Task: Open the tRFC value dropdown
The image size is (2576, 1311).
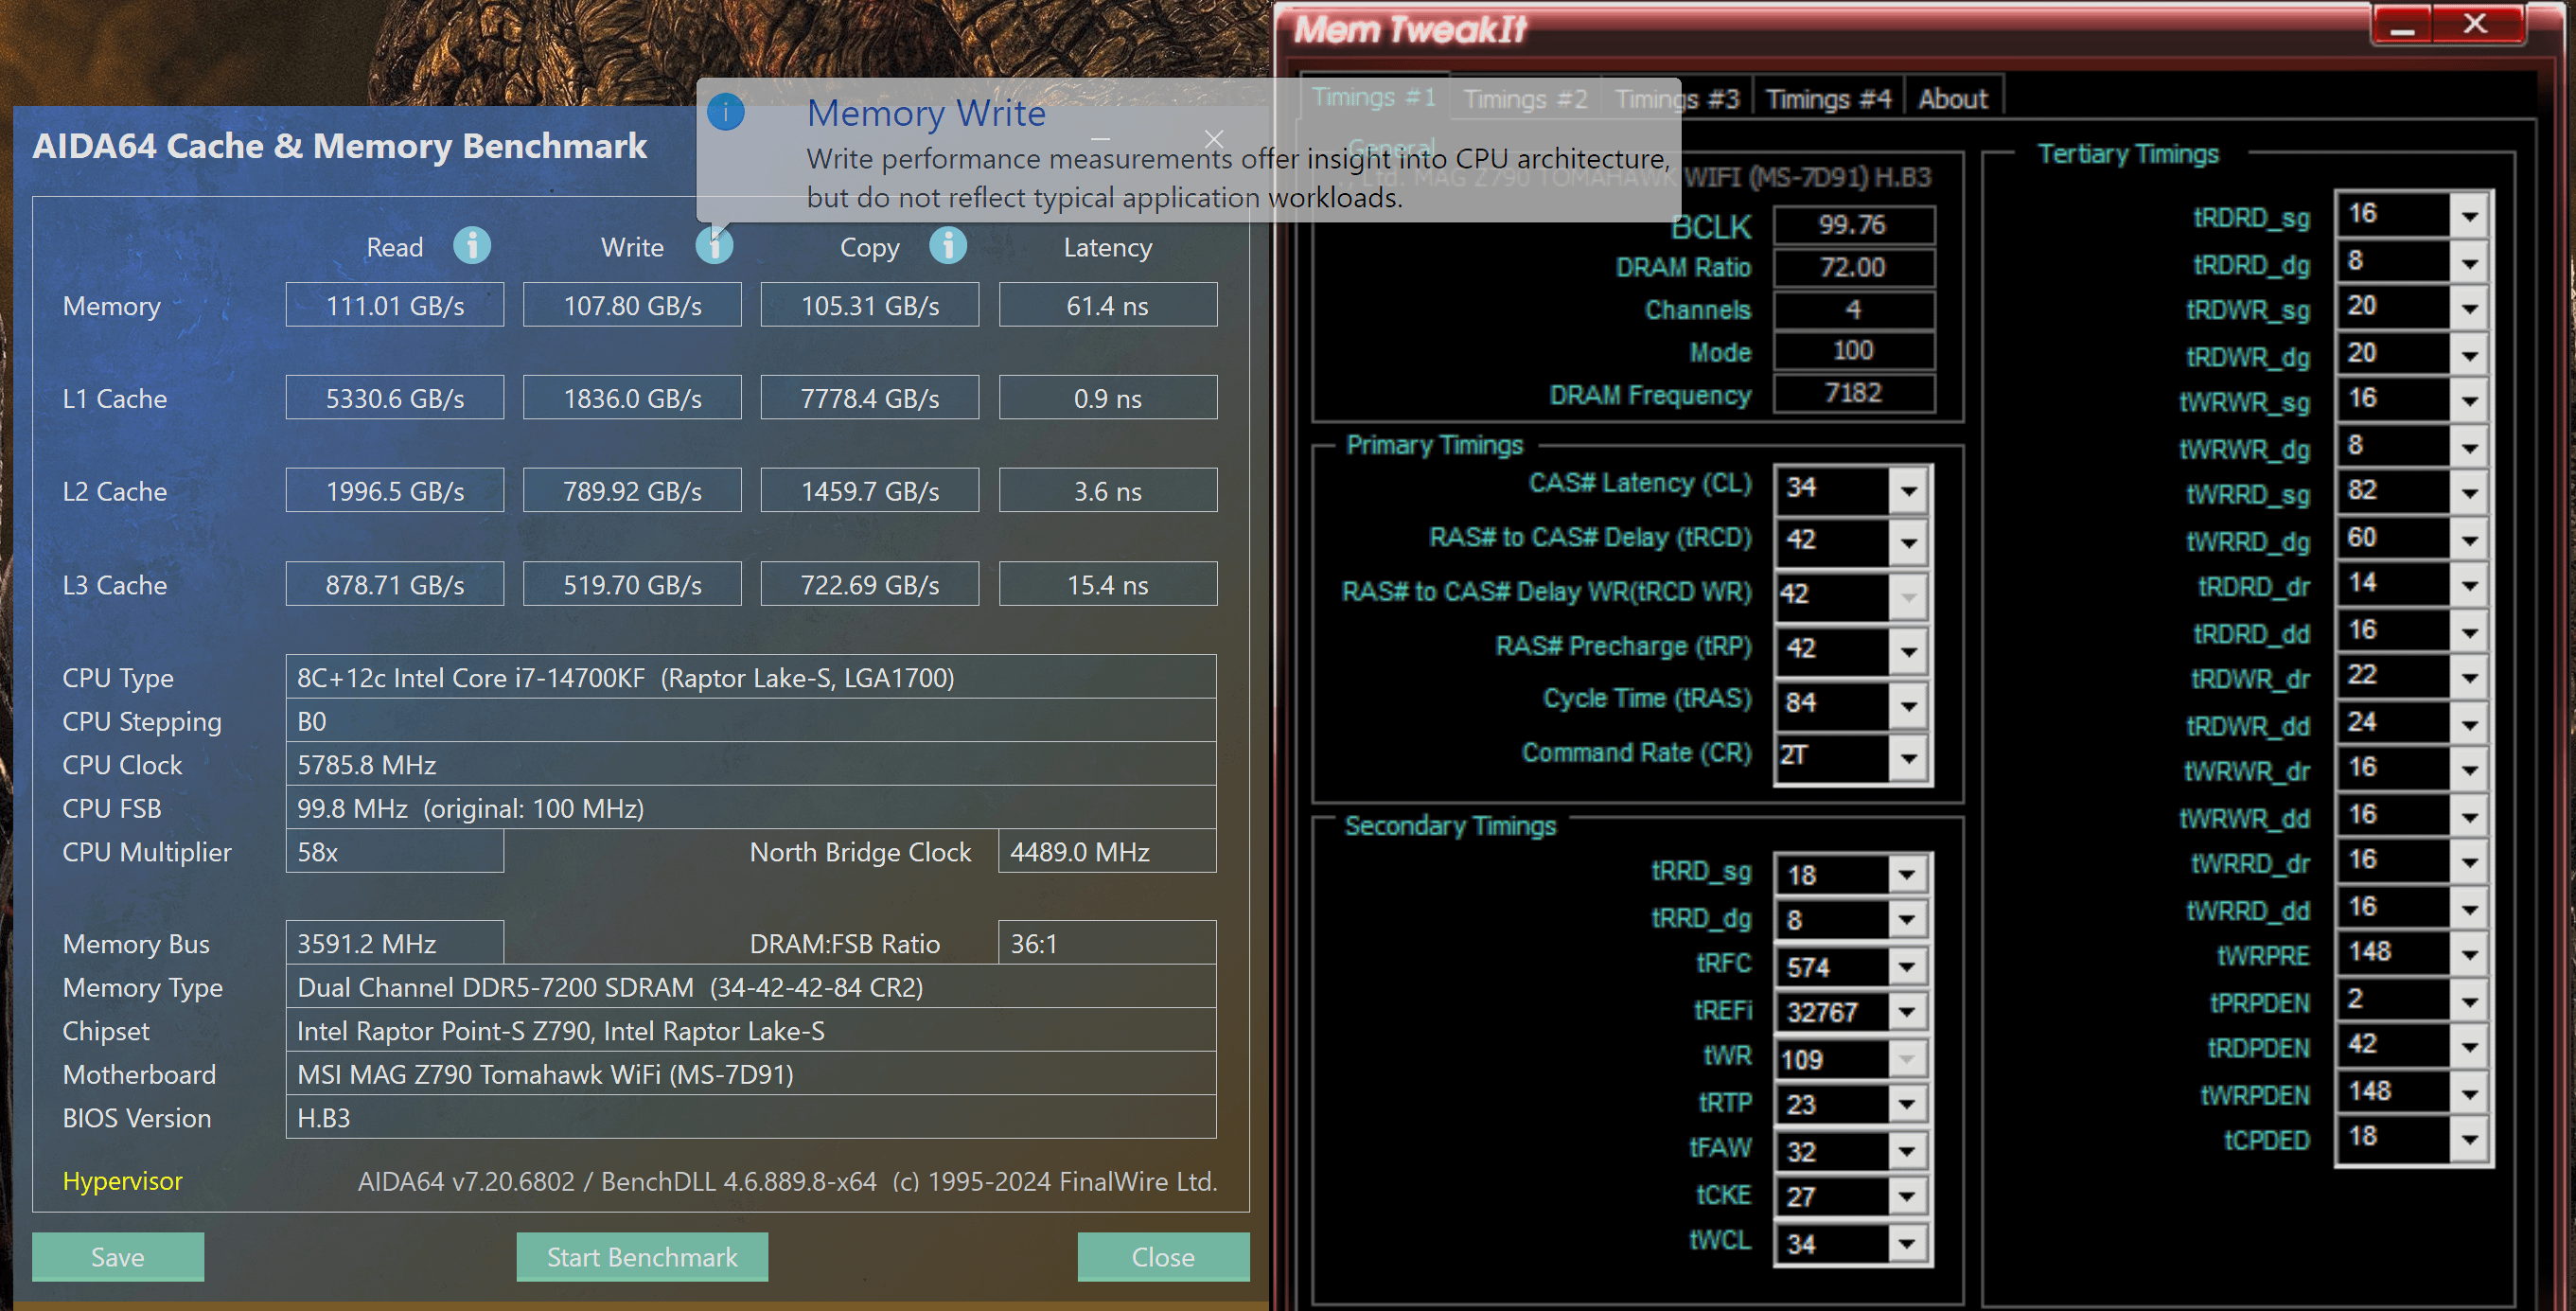Action: [x=1907, y=967]
